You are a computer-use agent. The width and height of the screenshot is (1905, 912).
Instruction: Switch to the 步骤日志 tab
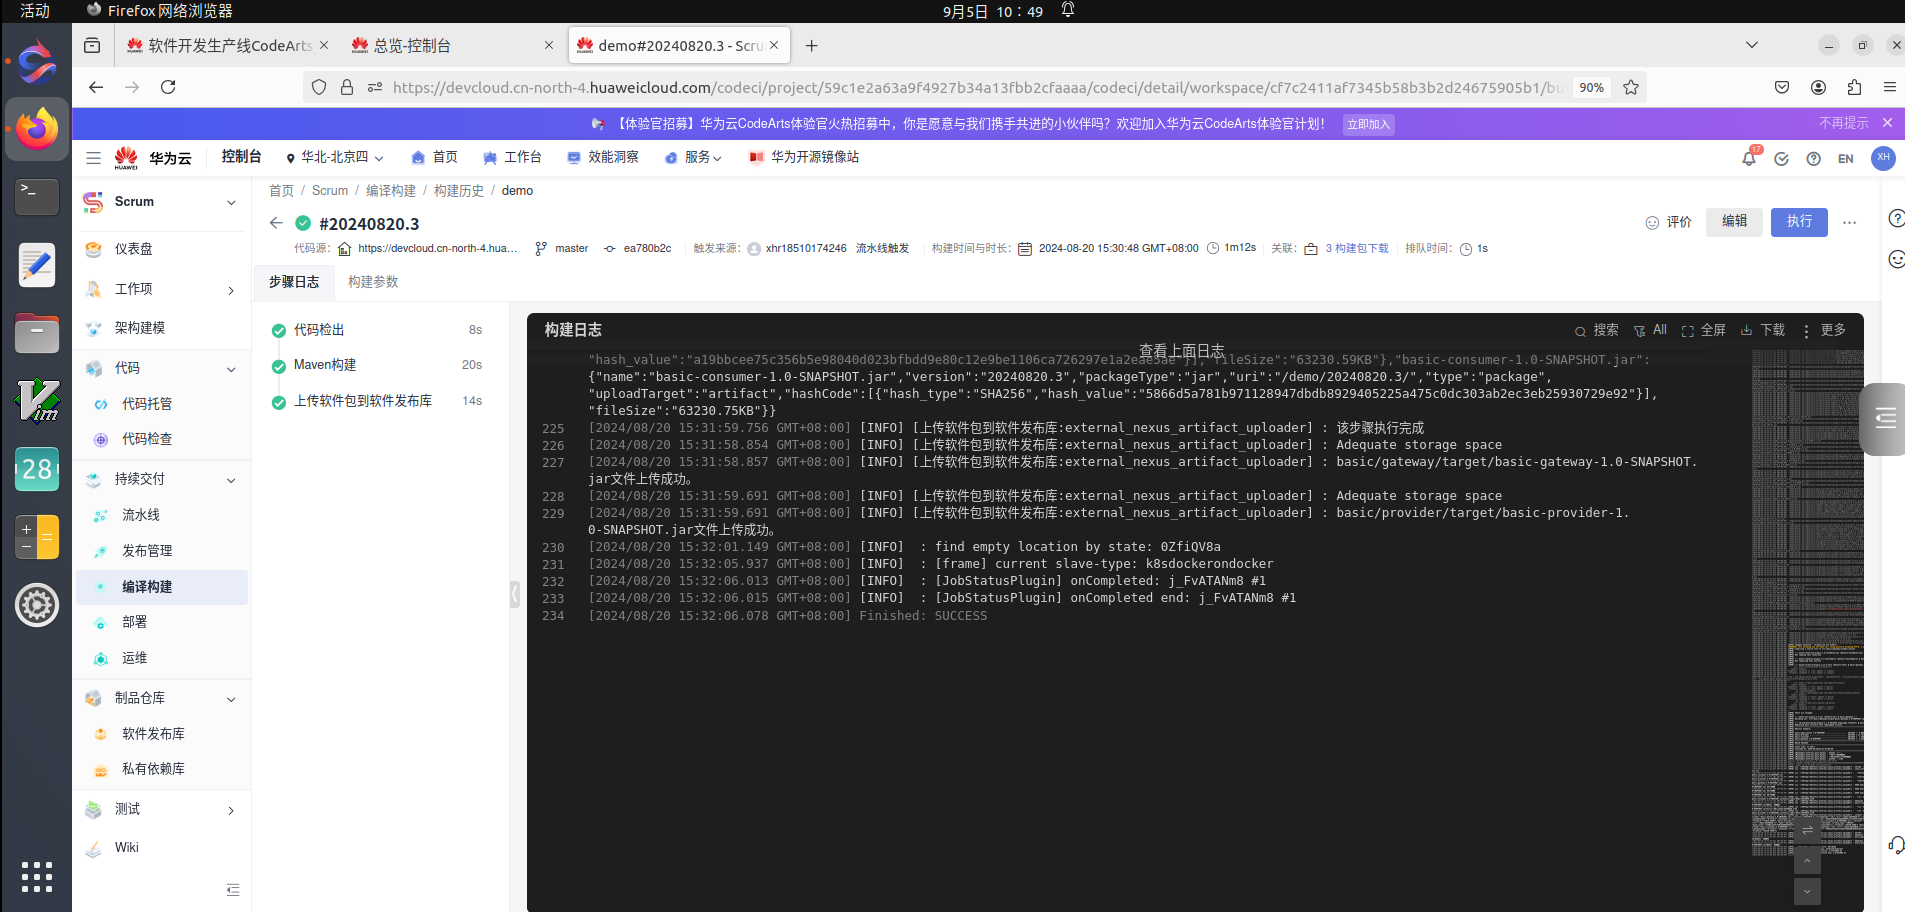click(294, 282)
